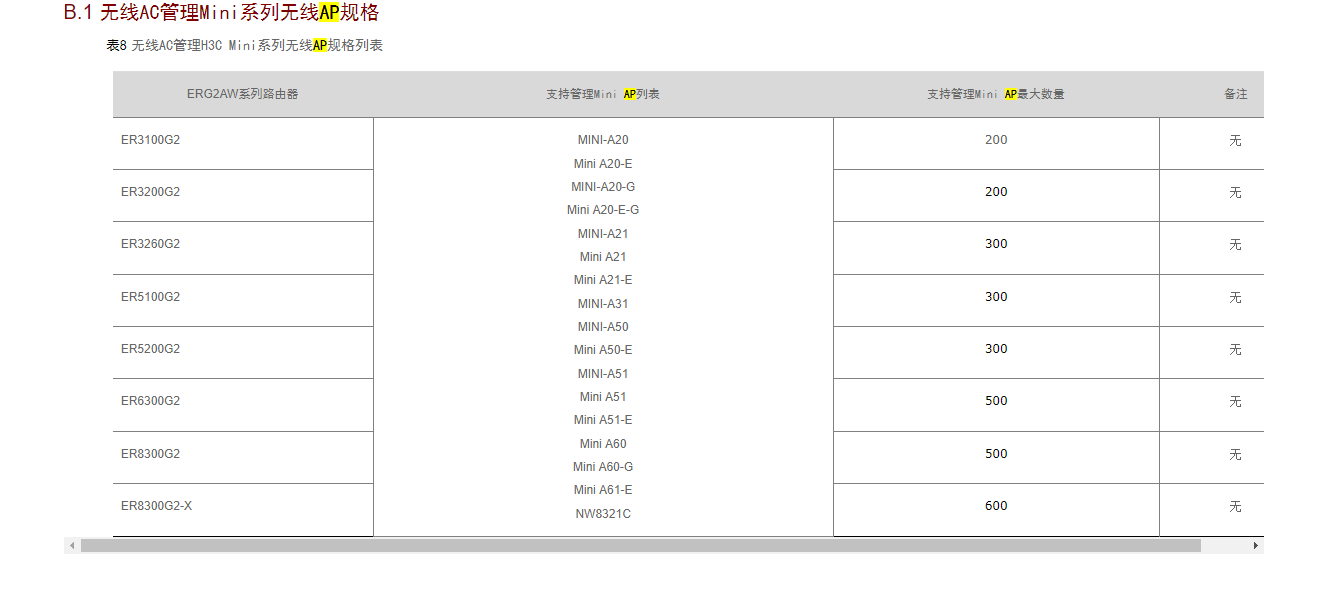Click the ER6300G2 row label

click(151, 401)
